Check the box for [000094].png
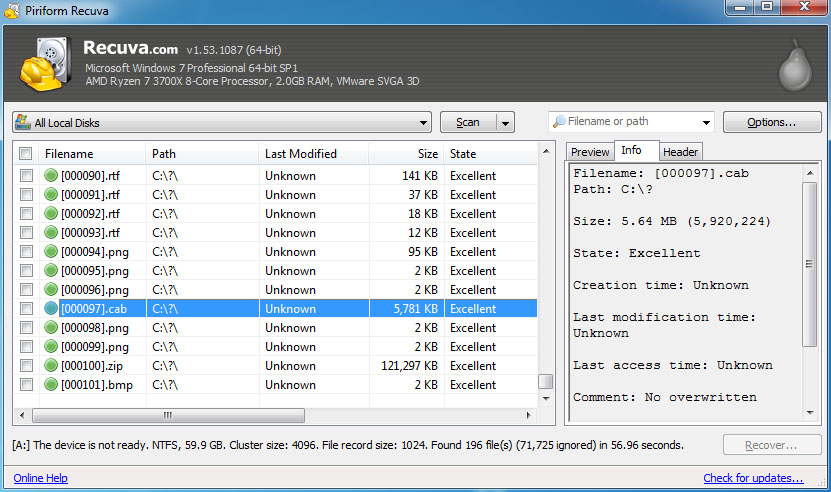The image size is (831, 492). click(26, 251)
